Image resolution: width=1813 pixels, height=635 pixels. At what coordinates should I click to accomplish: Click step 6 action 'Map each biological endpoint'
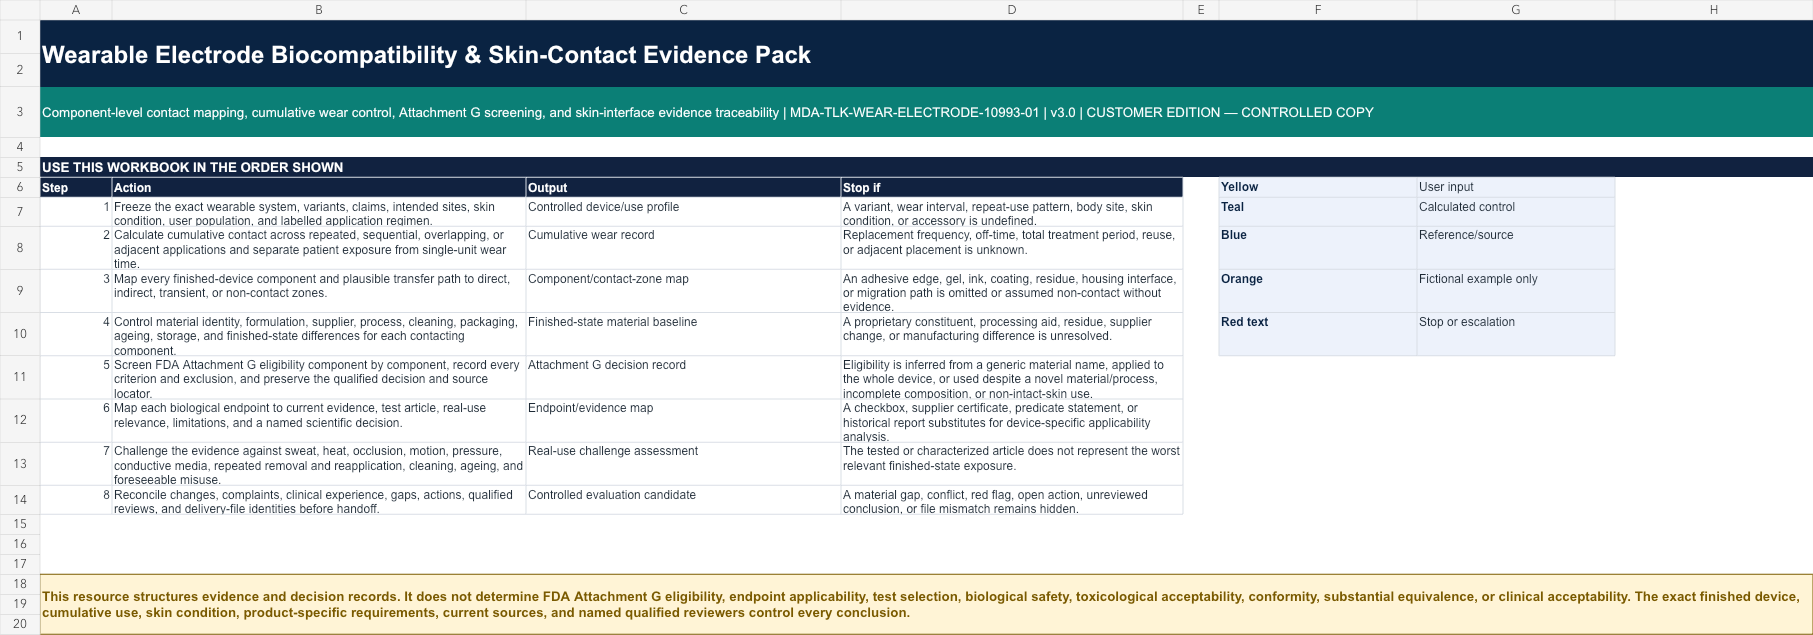[319, 420]
